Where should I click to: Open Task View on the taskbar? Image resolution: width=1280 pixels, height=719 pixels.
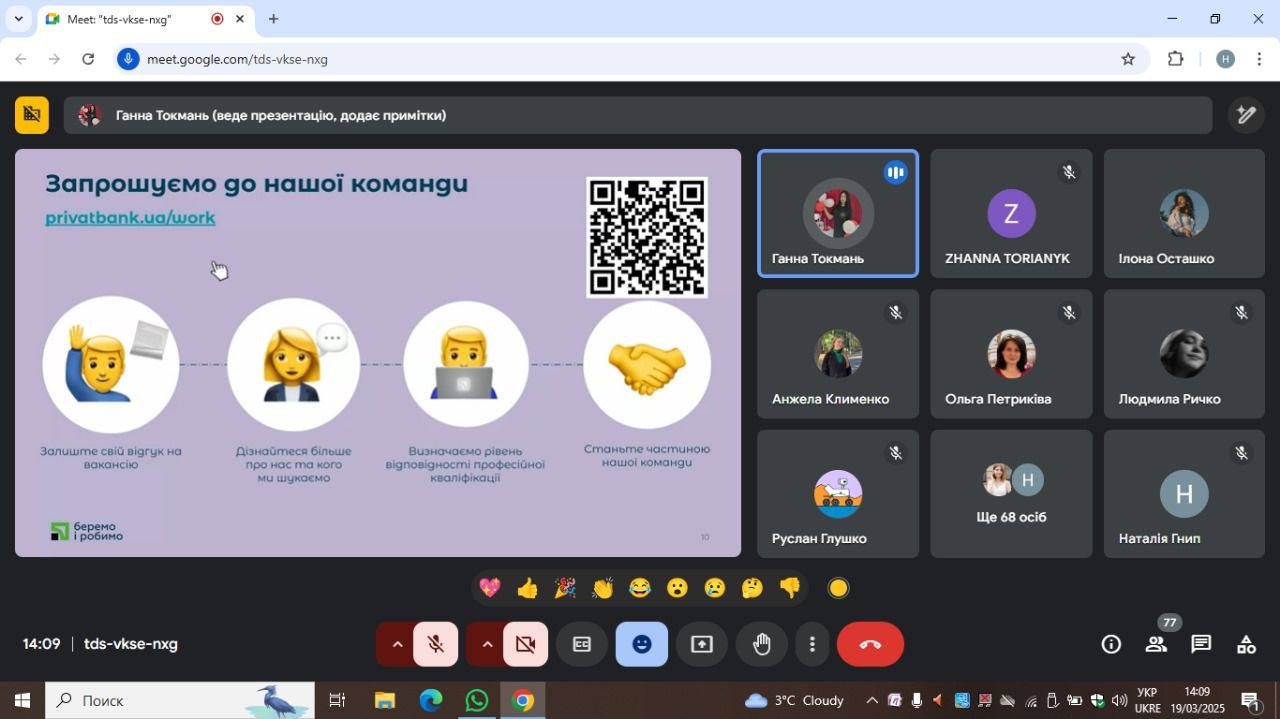[337, 700]
